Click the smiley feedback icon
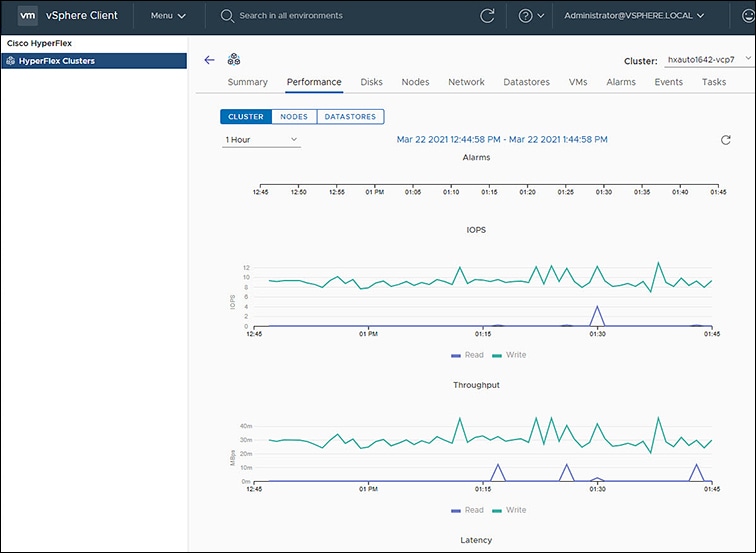The image size is (756, 553). coord(749,16)
